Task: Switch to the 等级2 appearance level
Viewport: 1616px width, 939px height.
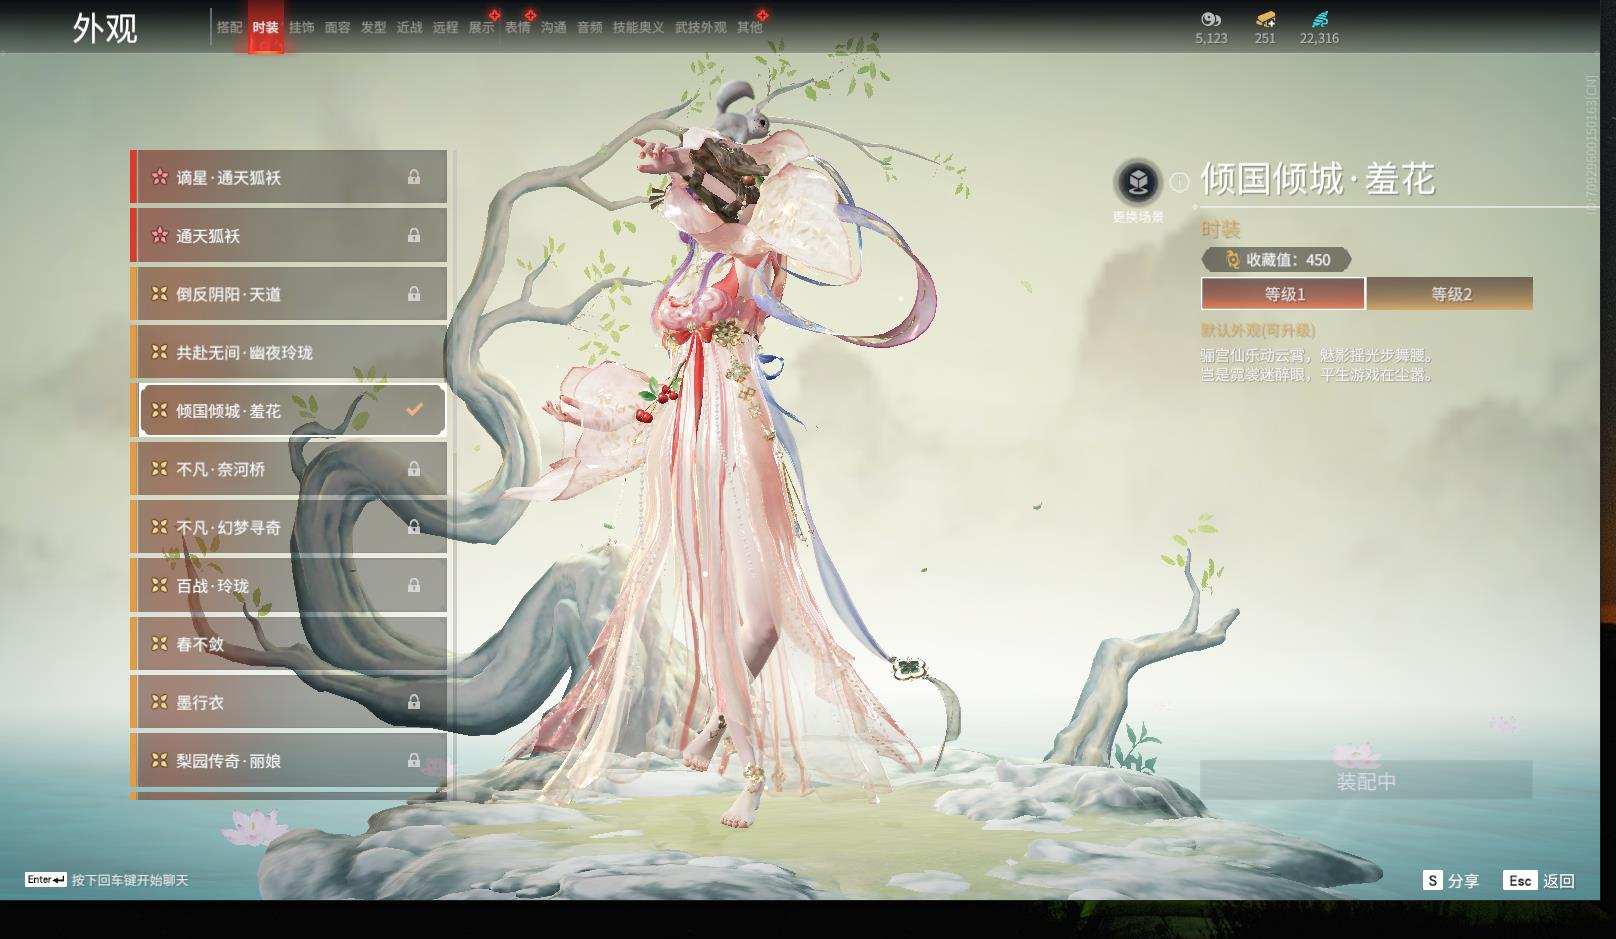Action: 1450,294
